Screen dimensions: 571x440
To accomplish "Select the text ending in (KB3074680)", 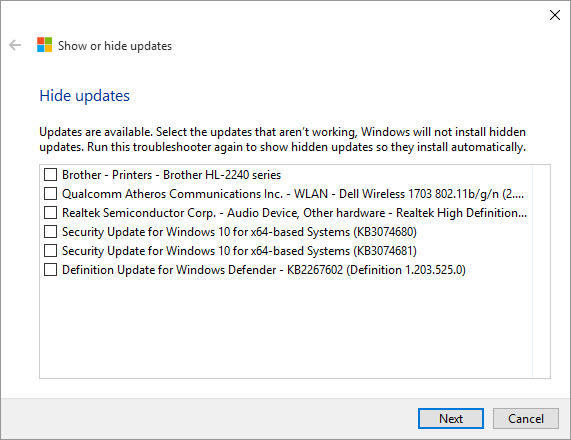I will [239, 232].
